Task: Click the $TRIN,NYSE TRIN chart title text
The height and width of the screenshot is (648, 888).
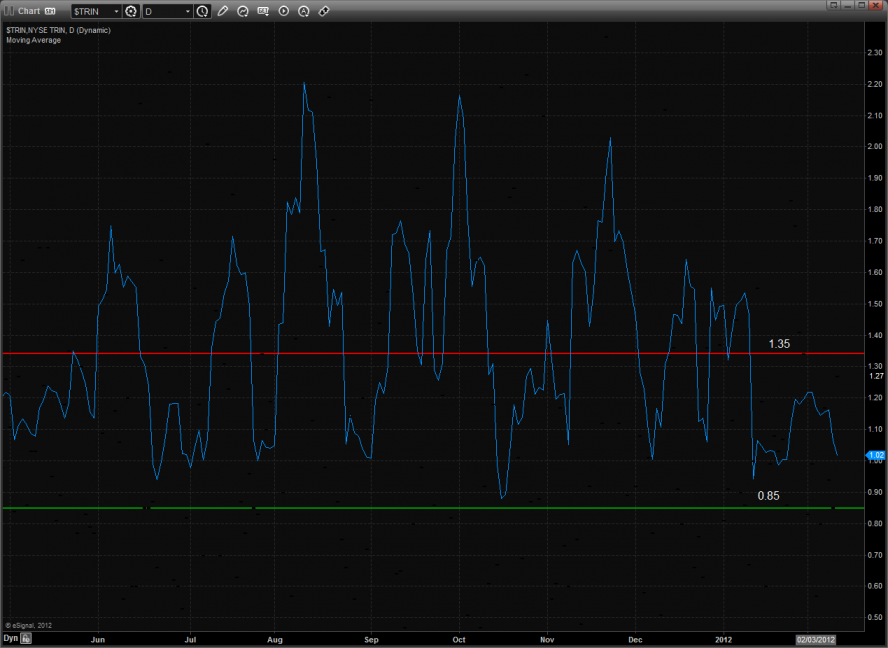Action: [x=58, y=31]
